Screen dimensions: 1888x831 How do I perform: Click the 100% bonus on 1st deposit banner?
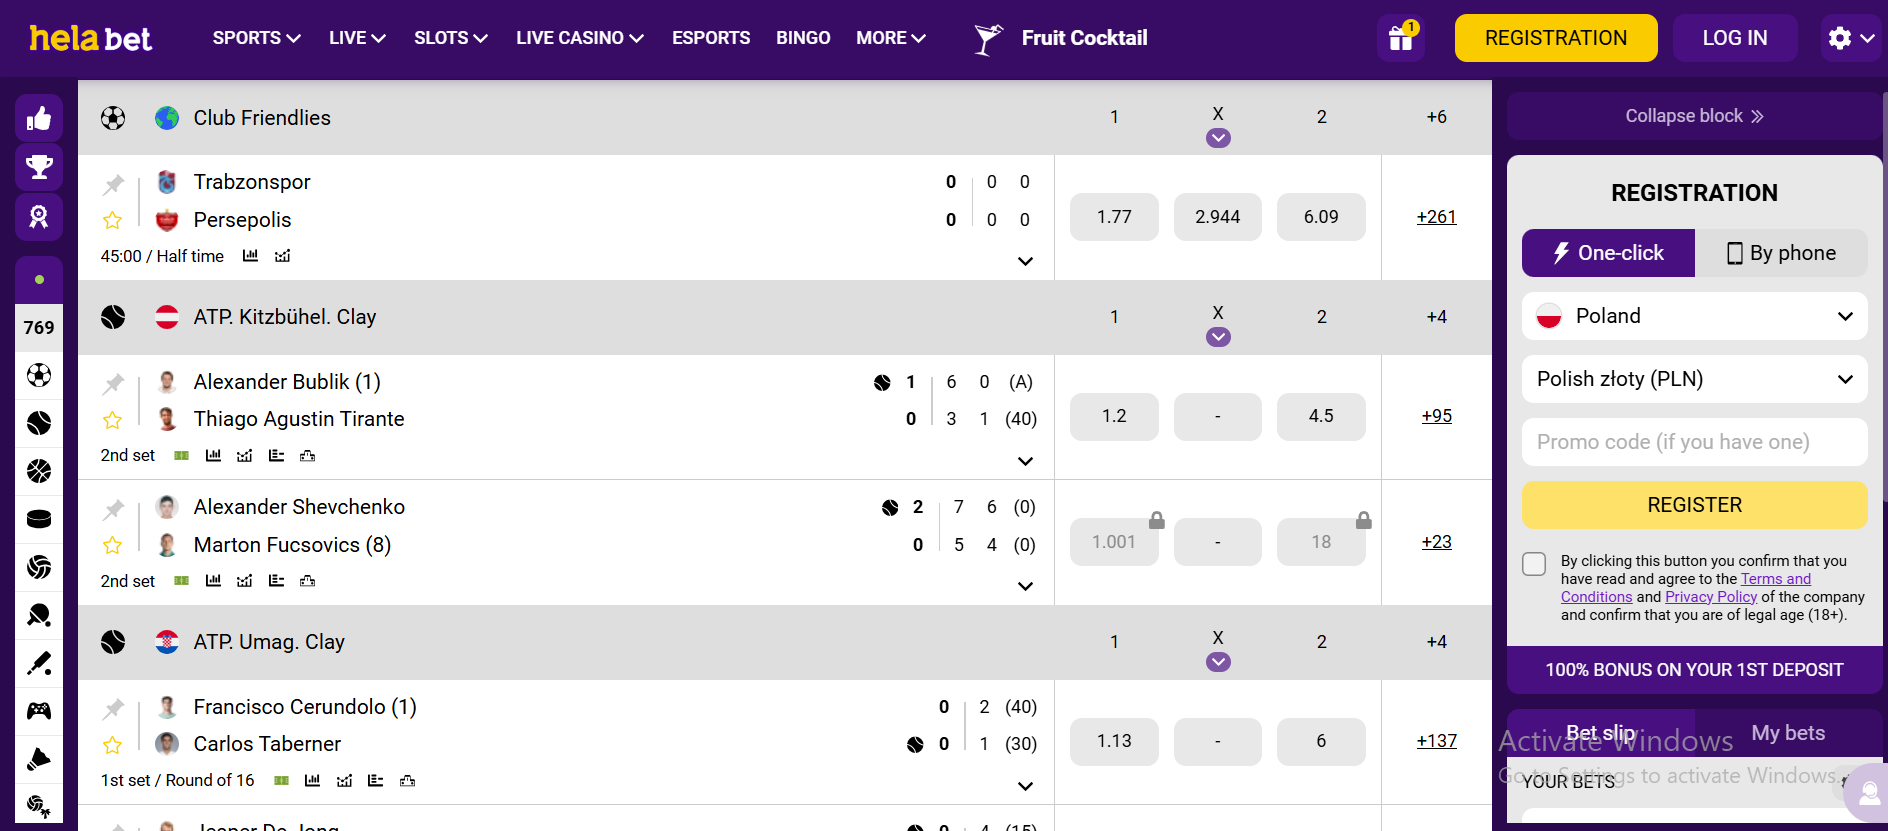1694,670
